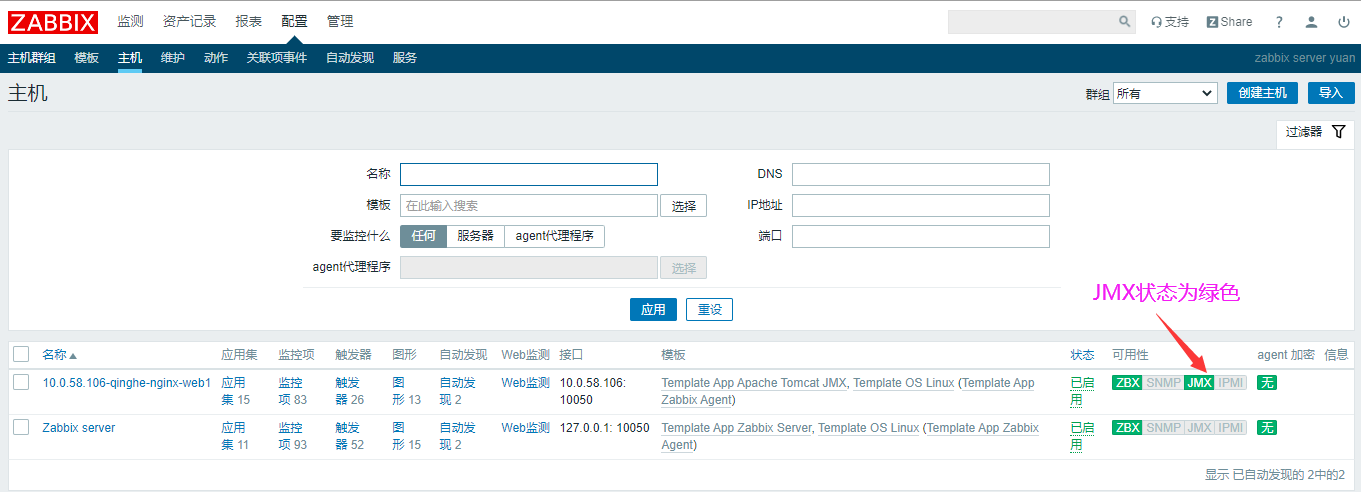1361x492 pixels.
Task: Go to 服务 submenu
Action: 405,58
